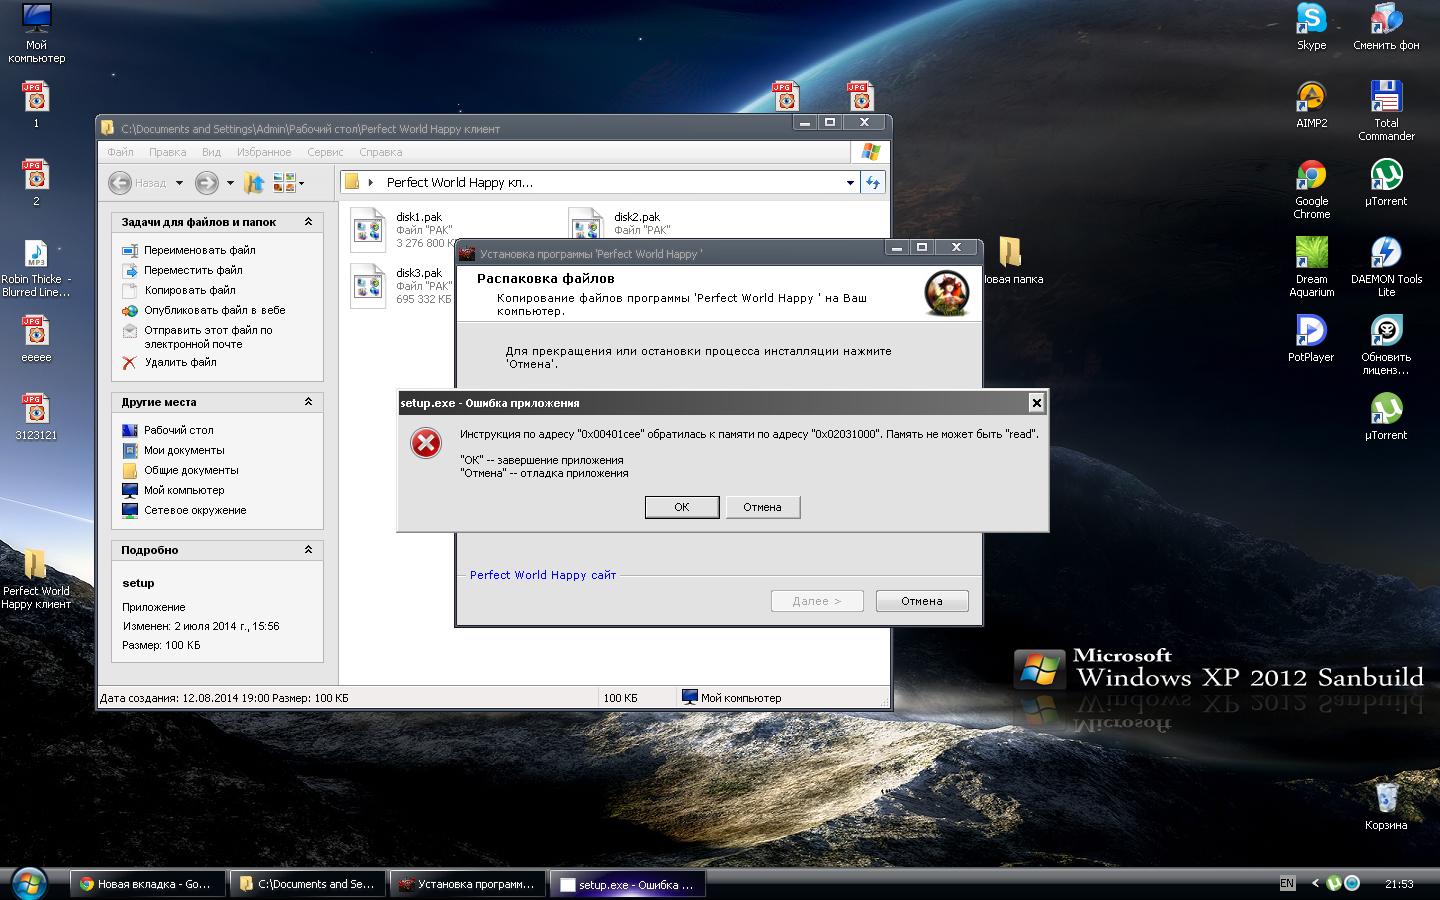Open Google Chrome desktop shortcut
1440x900 pixels.
[x=1311, y=176]
